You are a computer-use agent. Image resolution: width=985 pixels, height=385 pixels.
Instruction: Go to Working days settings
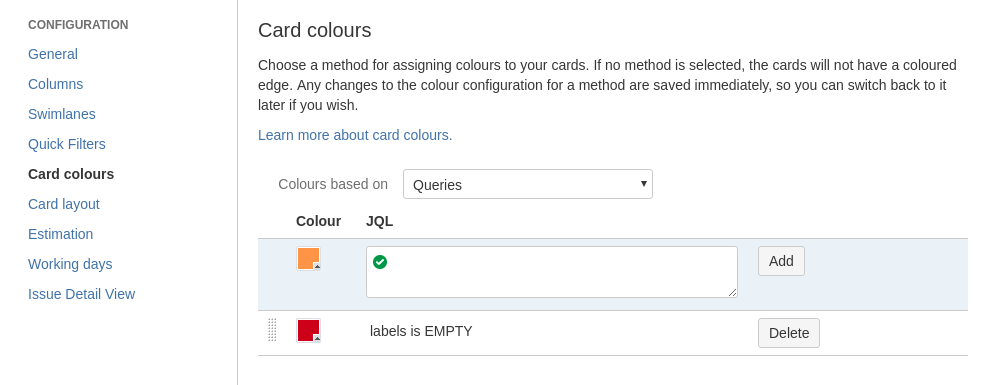click(x=70, y=264)
